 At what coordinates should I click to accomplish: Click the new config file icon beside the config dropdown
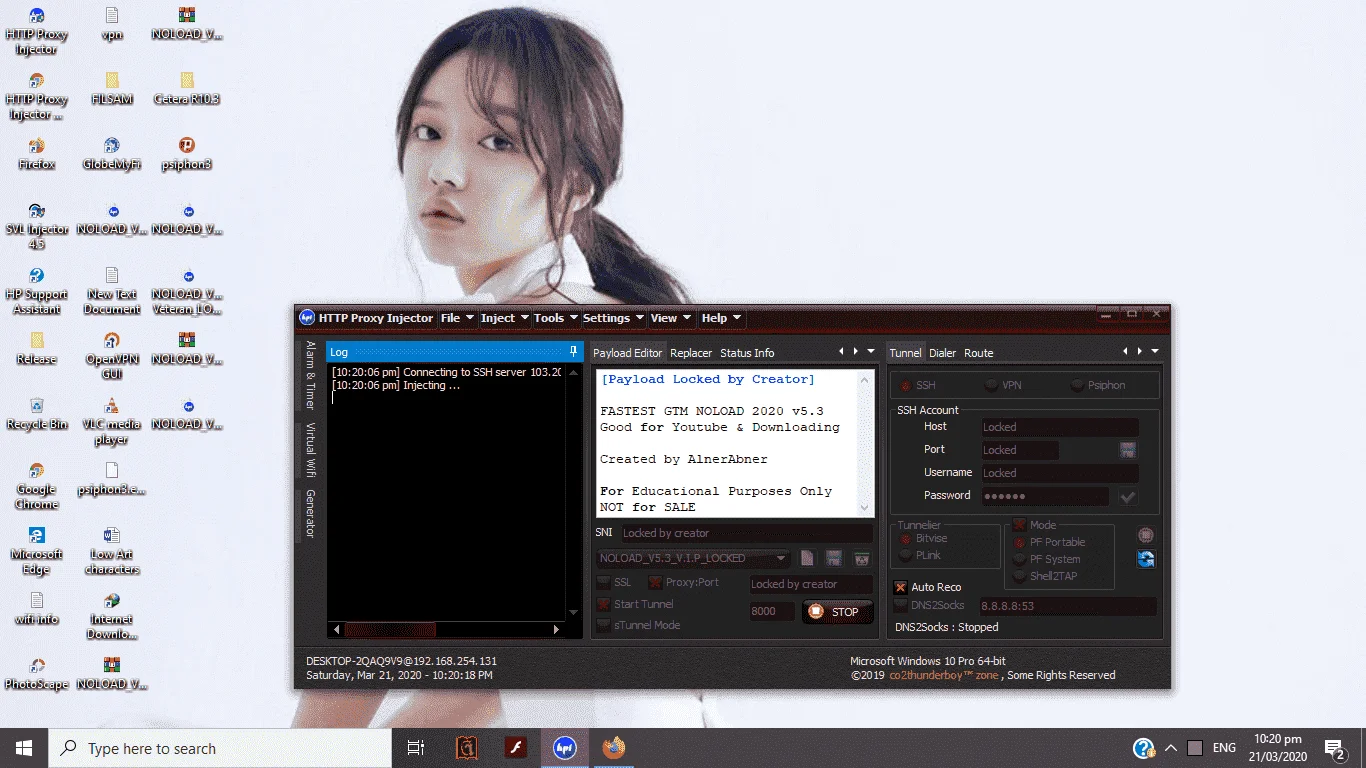(808, 558)
